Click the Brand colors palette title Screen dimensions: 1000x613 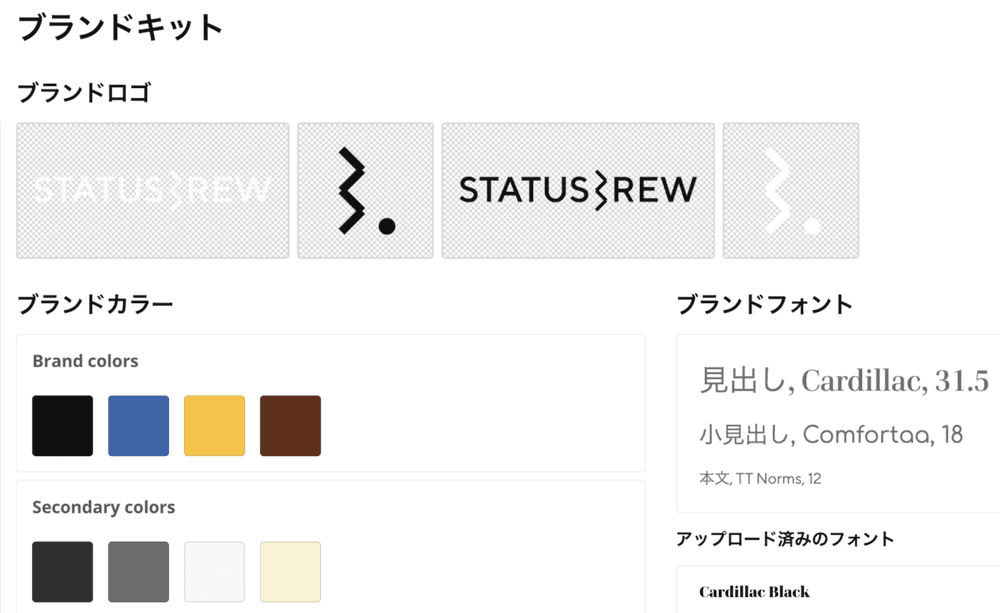85,361
